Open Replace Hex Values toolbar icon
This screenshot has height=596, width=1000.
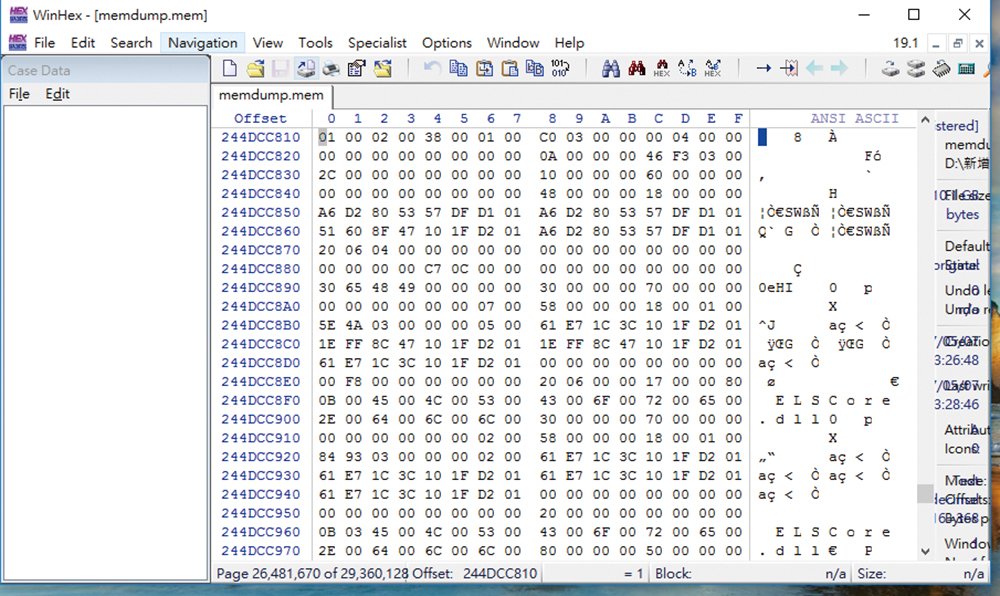pyautogui.click(x=712, y=68)
